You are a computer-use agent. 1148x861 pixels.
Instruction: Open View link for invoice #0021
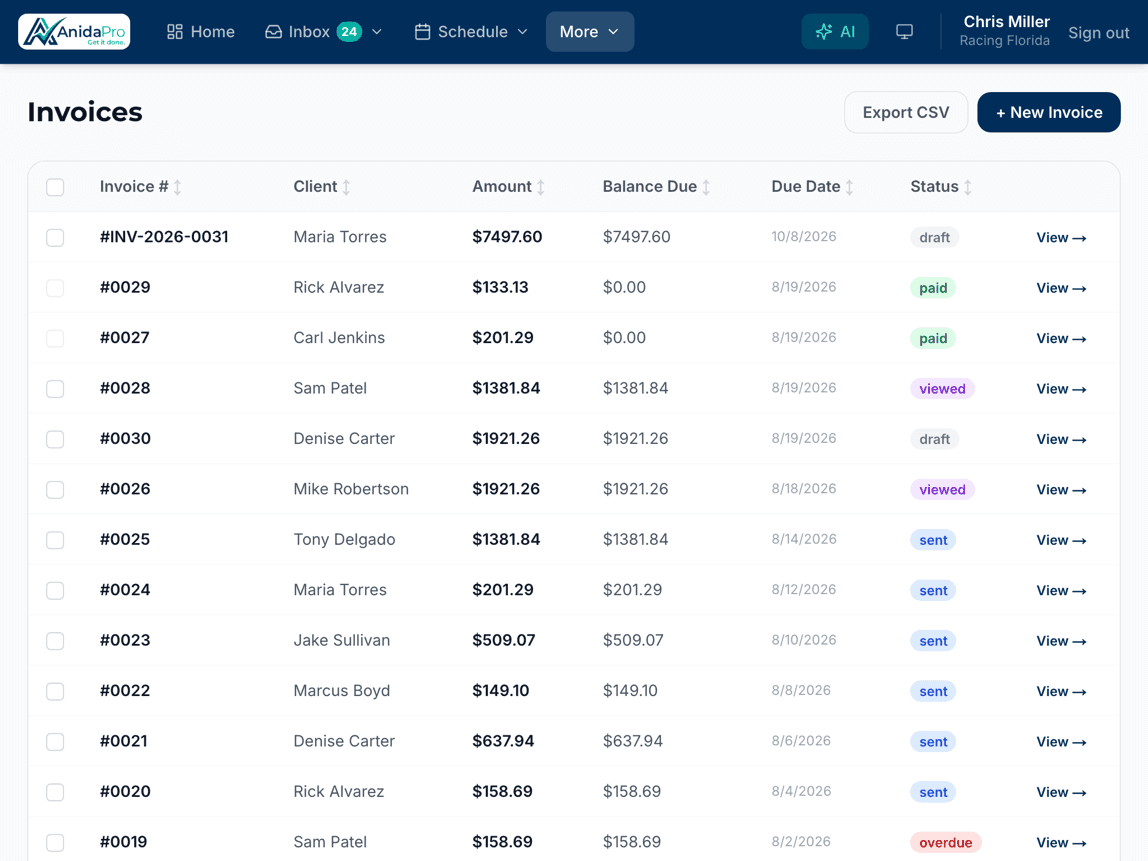tap(1061, 742)
